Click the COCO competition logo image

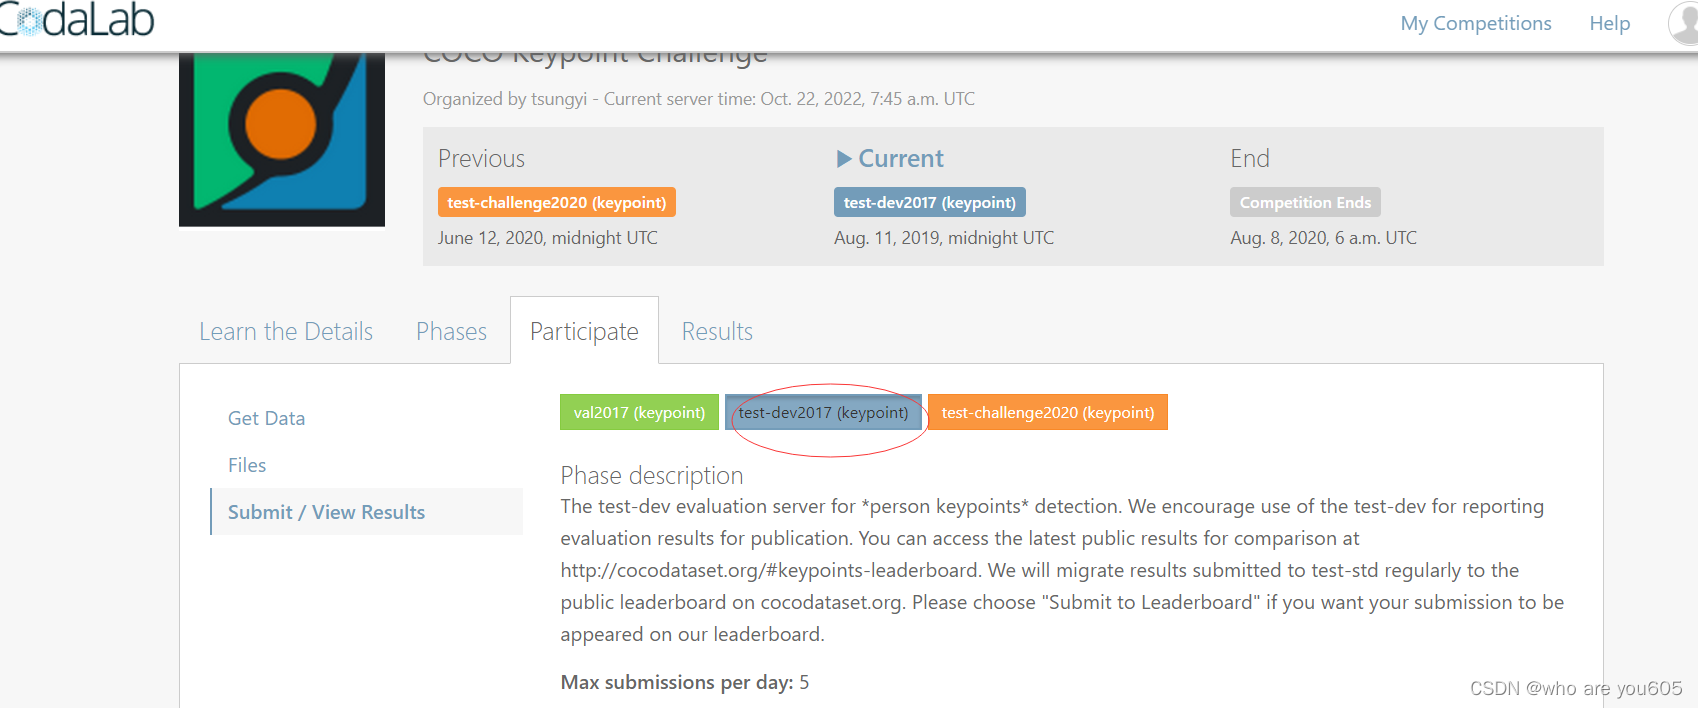[282, 140]
